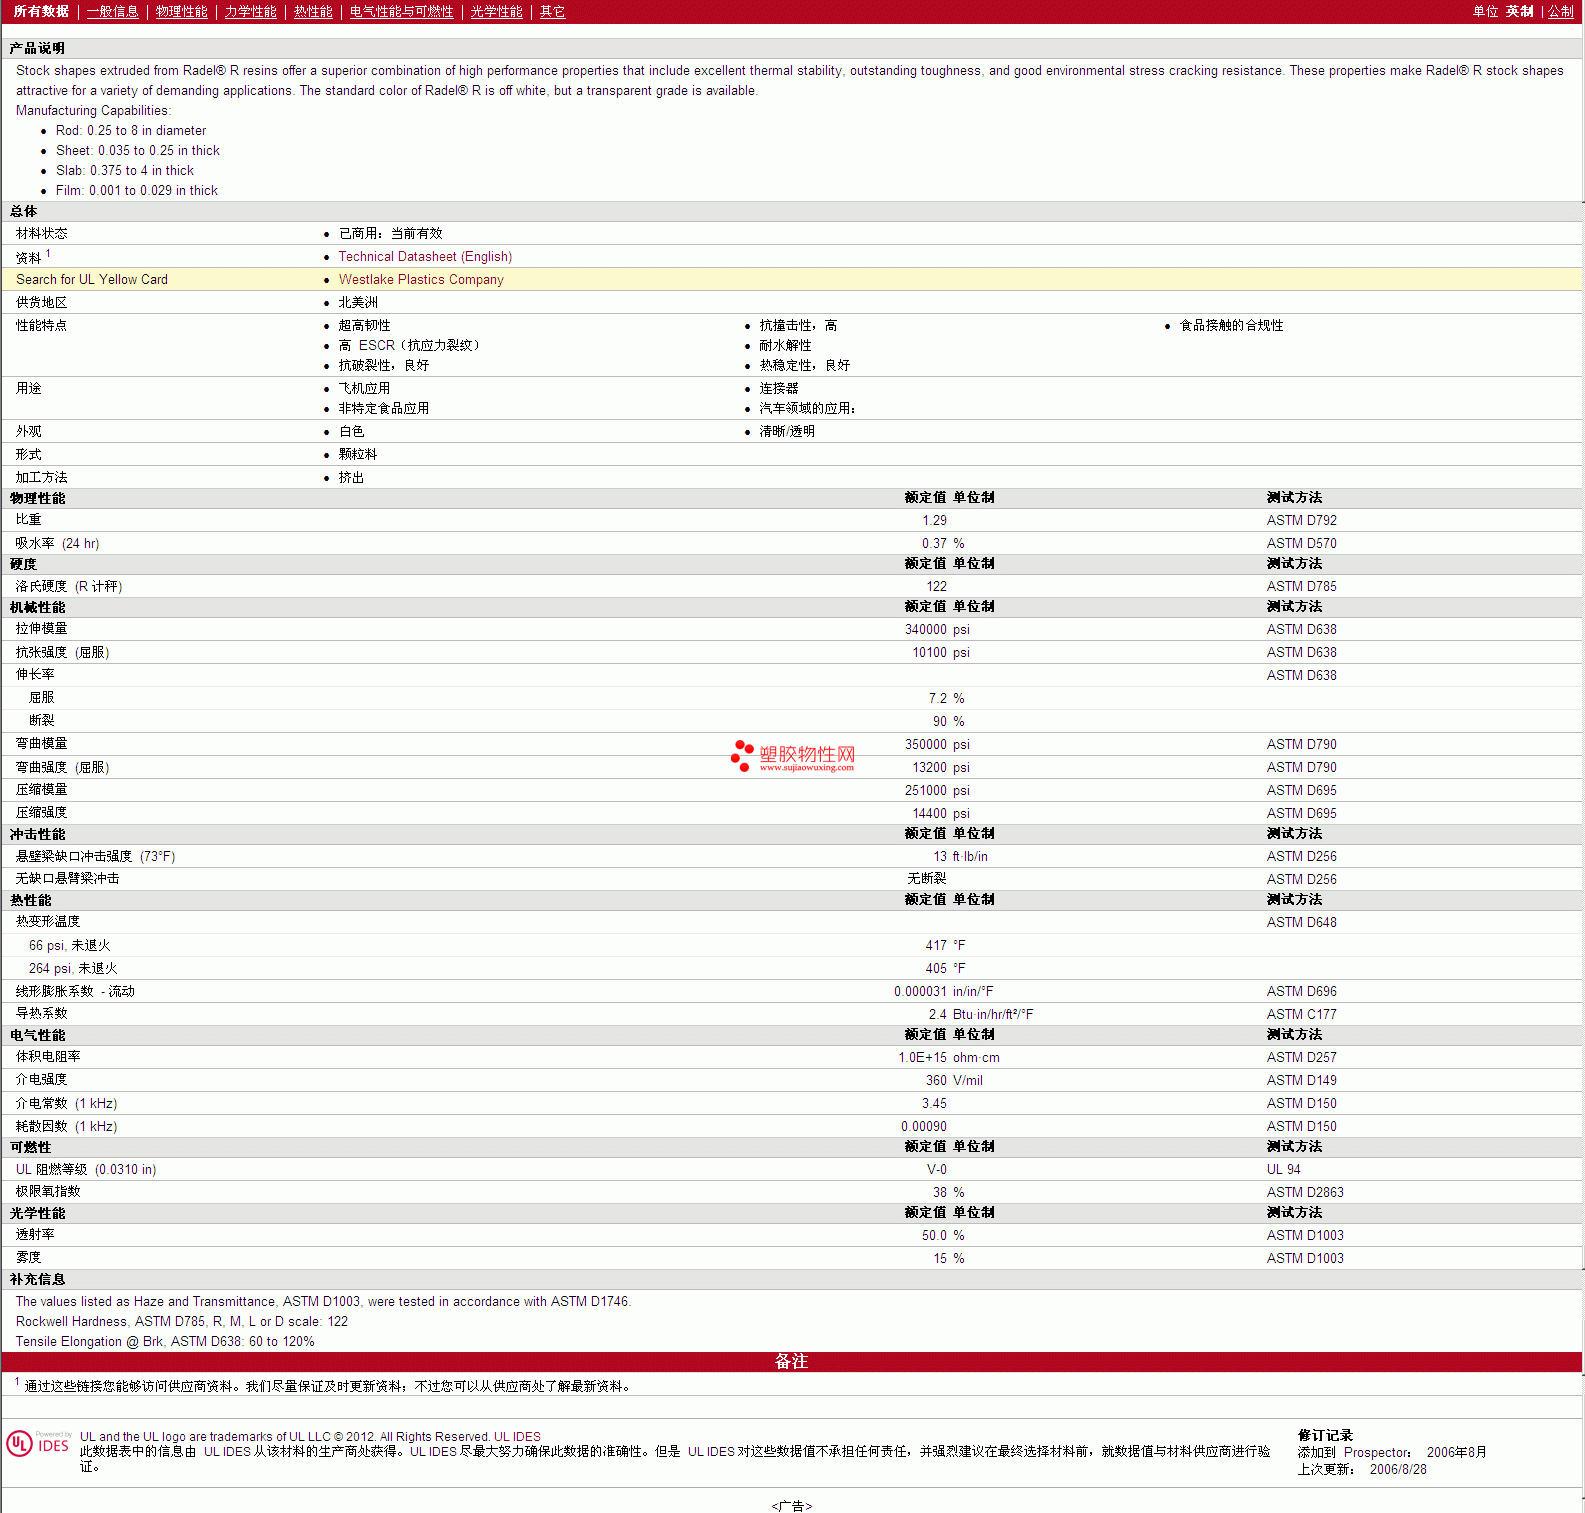
Task: Switch to the 所有数据 tab
Action: 41,12
